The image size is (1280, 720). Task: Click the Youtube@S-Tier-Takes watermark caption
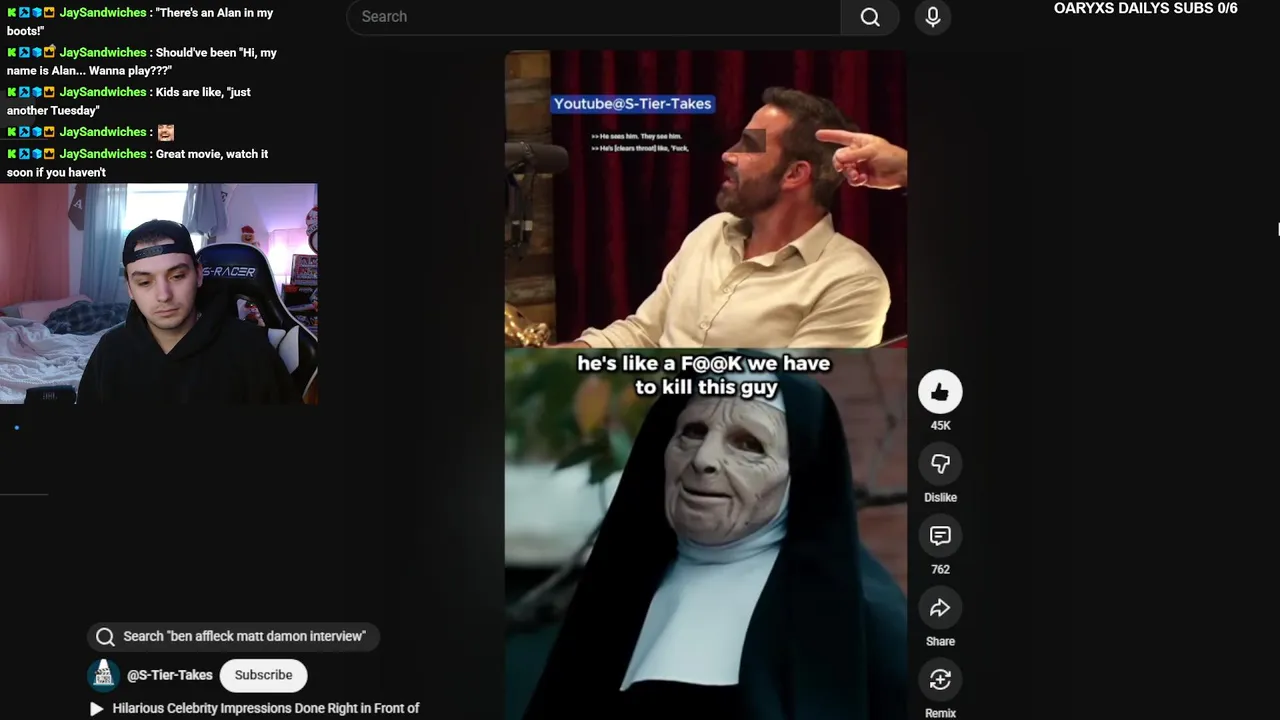coord(632,104)
